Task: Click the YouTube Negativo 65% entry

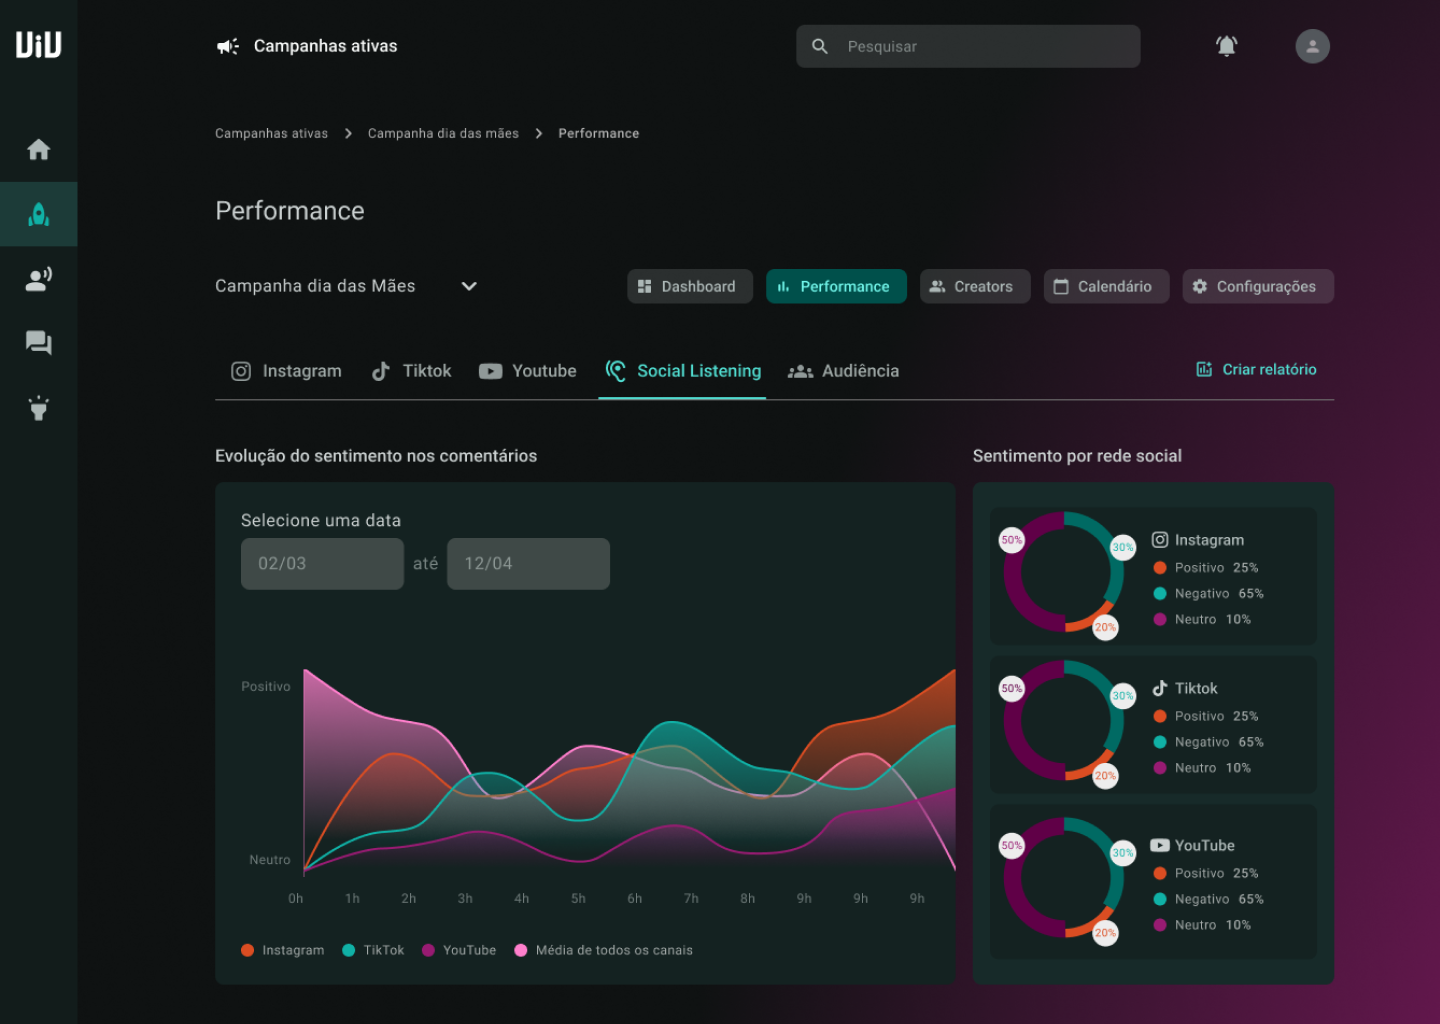Action: coord(1208,899)
